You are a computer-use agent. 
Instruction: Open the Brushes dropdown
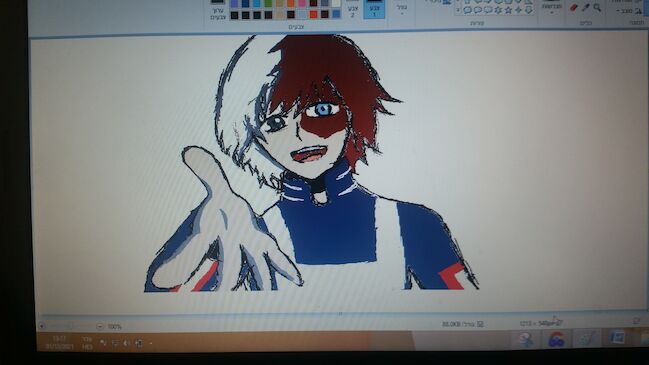click(x=552, y=8)
